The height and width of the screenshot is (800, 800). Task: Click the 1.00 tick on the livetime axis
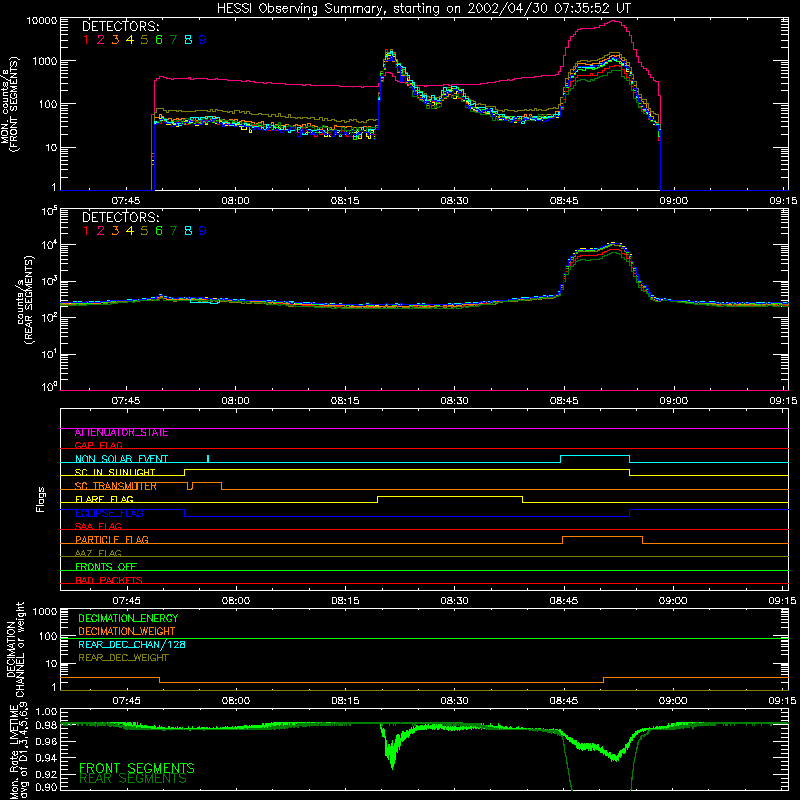click(46, 712)
